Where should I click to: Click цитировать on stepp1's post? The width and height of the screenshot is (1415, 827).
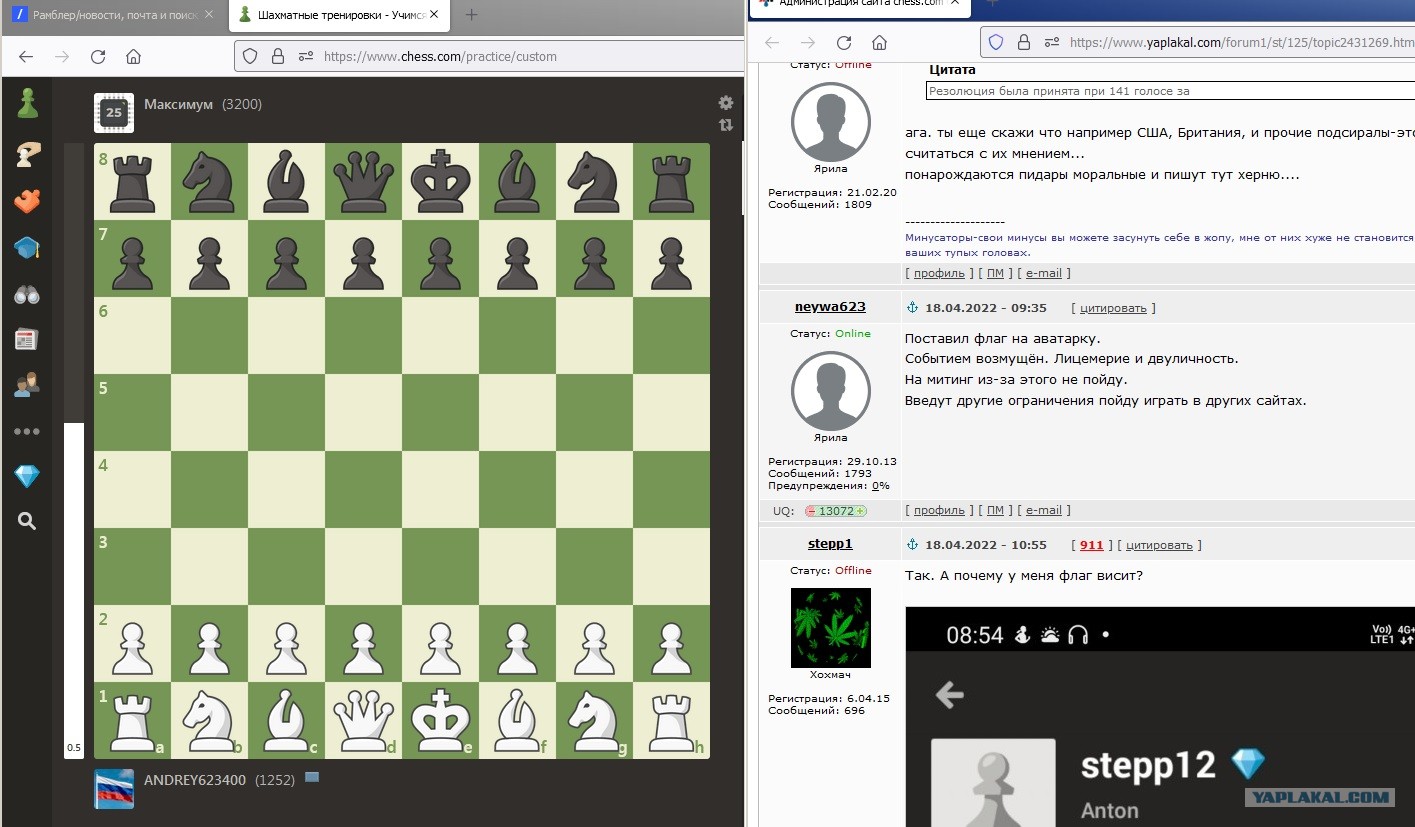[1159, 545]
